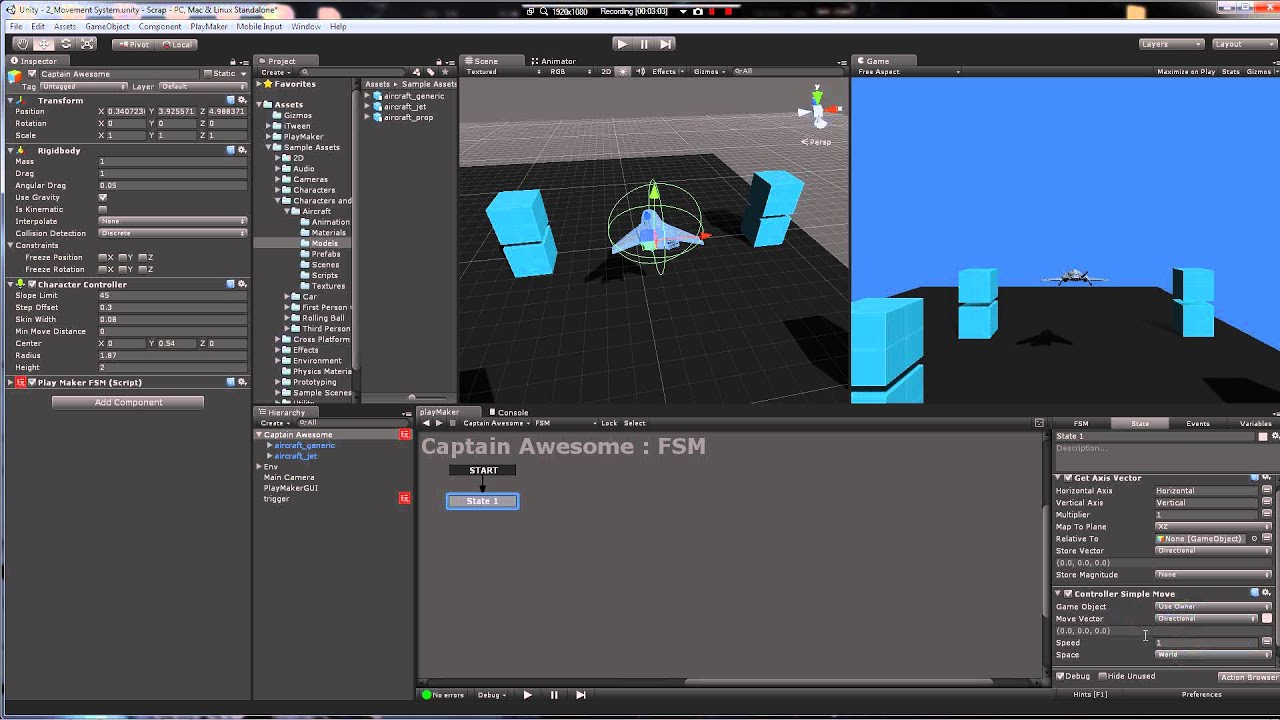Expand the Play Maker FSM component
Viewport: 1280px width, 720px height.
[x=11, y=382]
